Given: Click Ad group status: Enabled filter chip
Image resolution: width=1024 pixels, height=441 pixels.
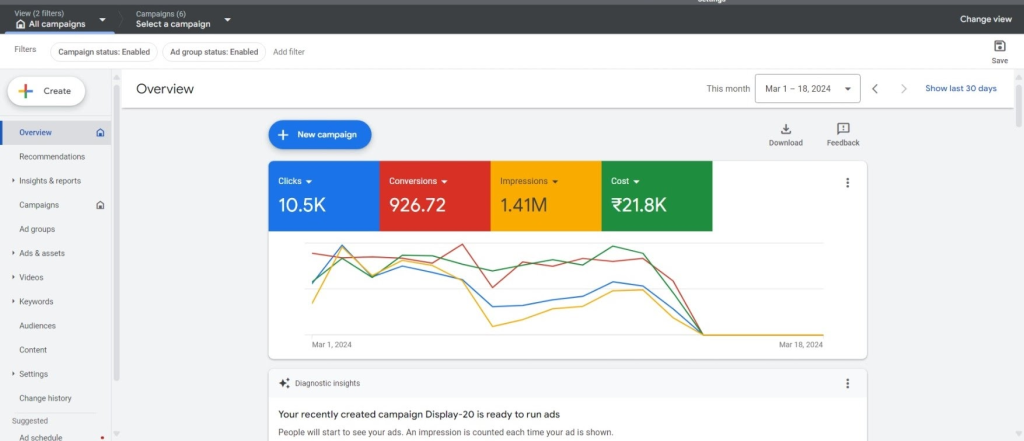Looking at the screenshot, I should click(x=214, y=52).
